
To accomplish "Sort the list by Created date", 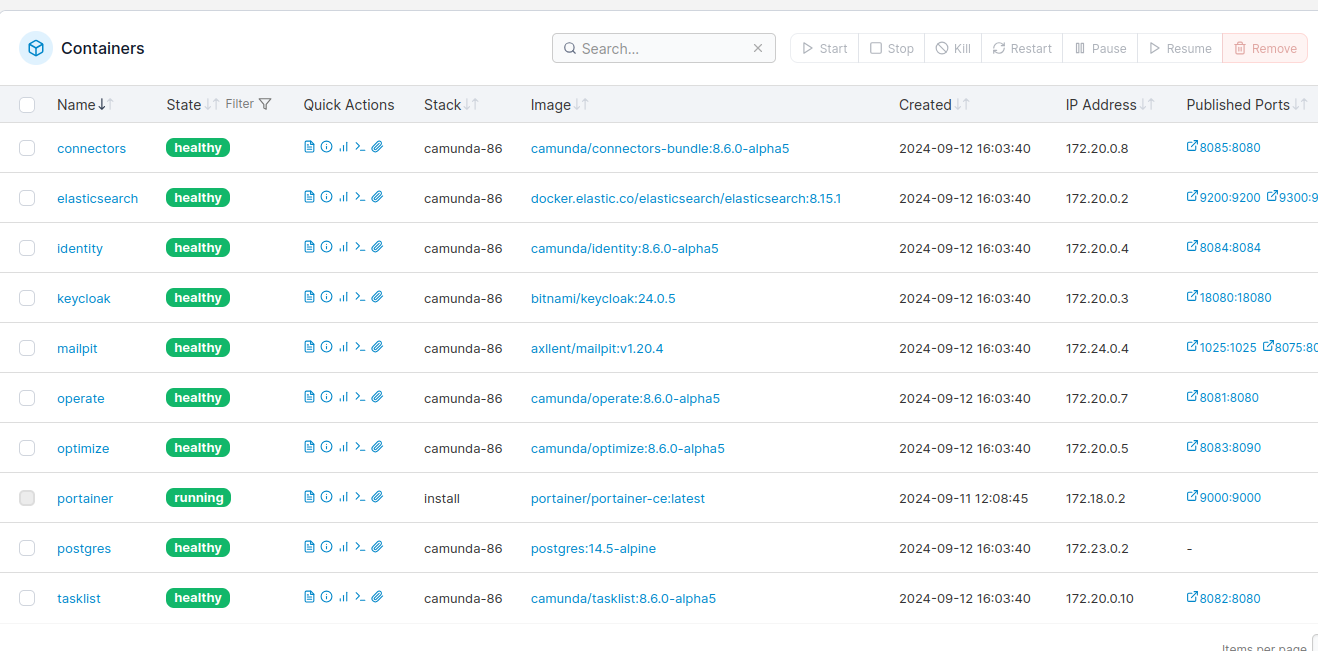I will [925, 105].
